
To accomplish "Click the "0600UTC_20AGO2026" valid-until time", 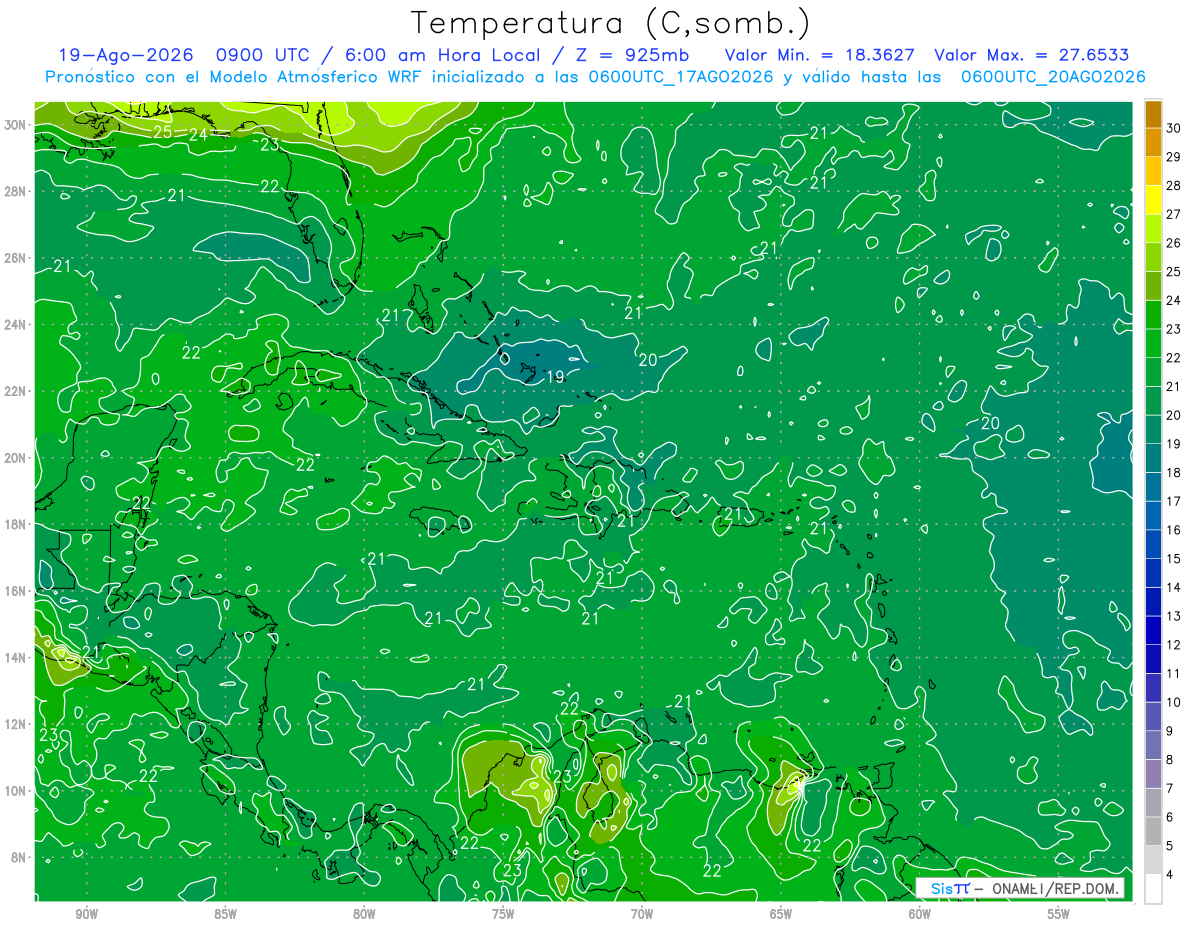I will click(x=1053, y=77).
